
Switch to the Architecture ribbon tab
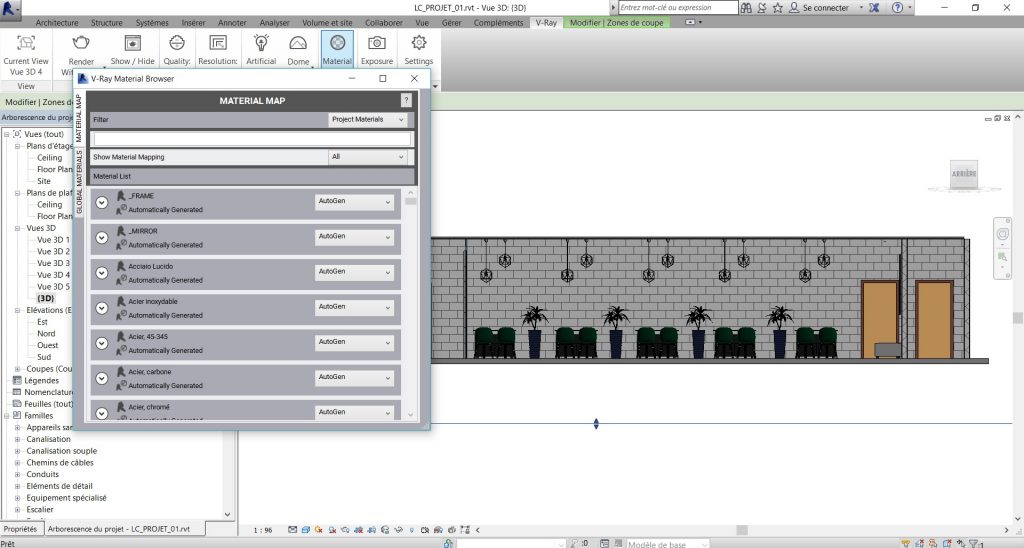[x=57, y=22]
